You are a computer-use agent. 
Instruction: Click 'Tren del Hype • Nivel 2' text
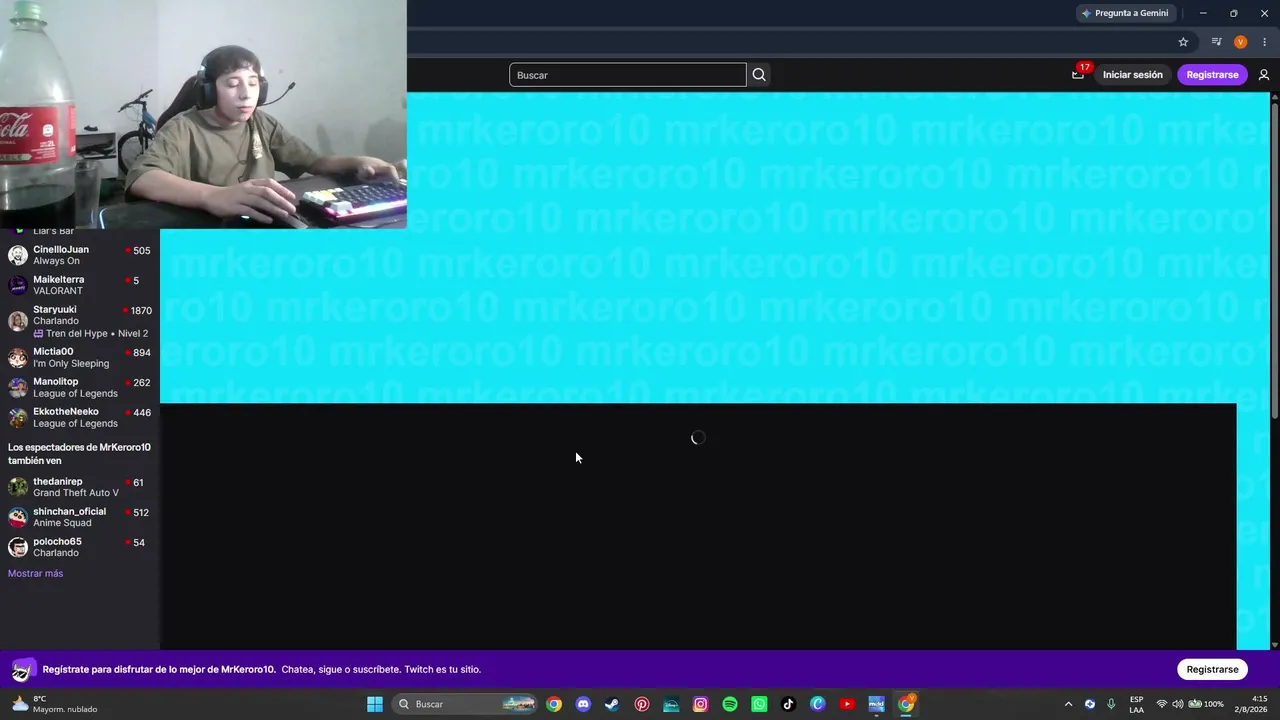tap(97, 333)
